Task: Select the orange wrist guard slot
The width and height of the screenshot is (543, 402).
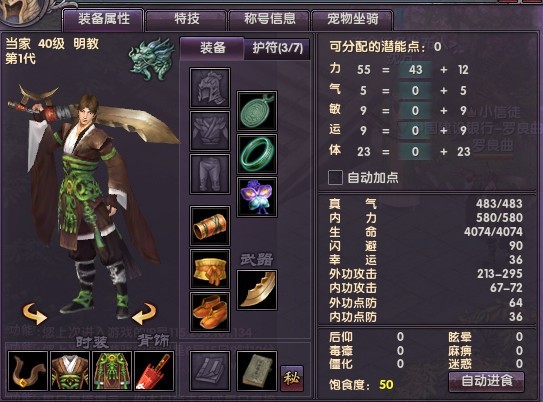Action: 210,226
